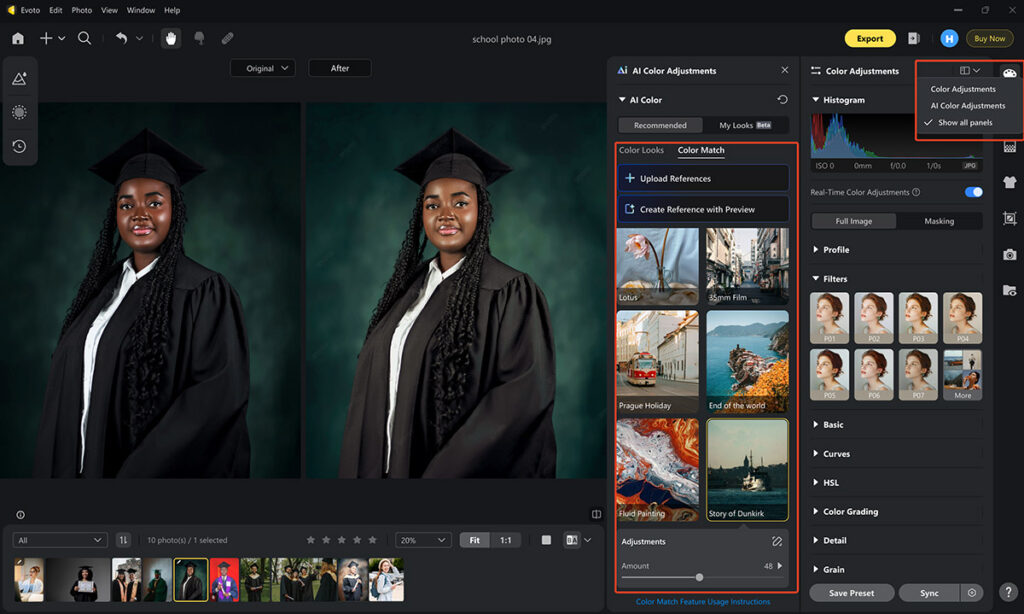Image resolution: width=1024 pixels, height=614 pixels.
Task: Set zoom to 1:1
Action: [505, 540]
